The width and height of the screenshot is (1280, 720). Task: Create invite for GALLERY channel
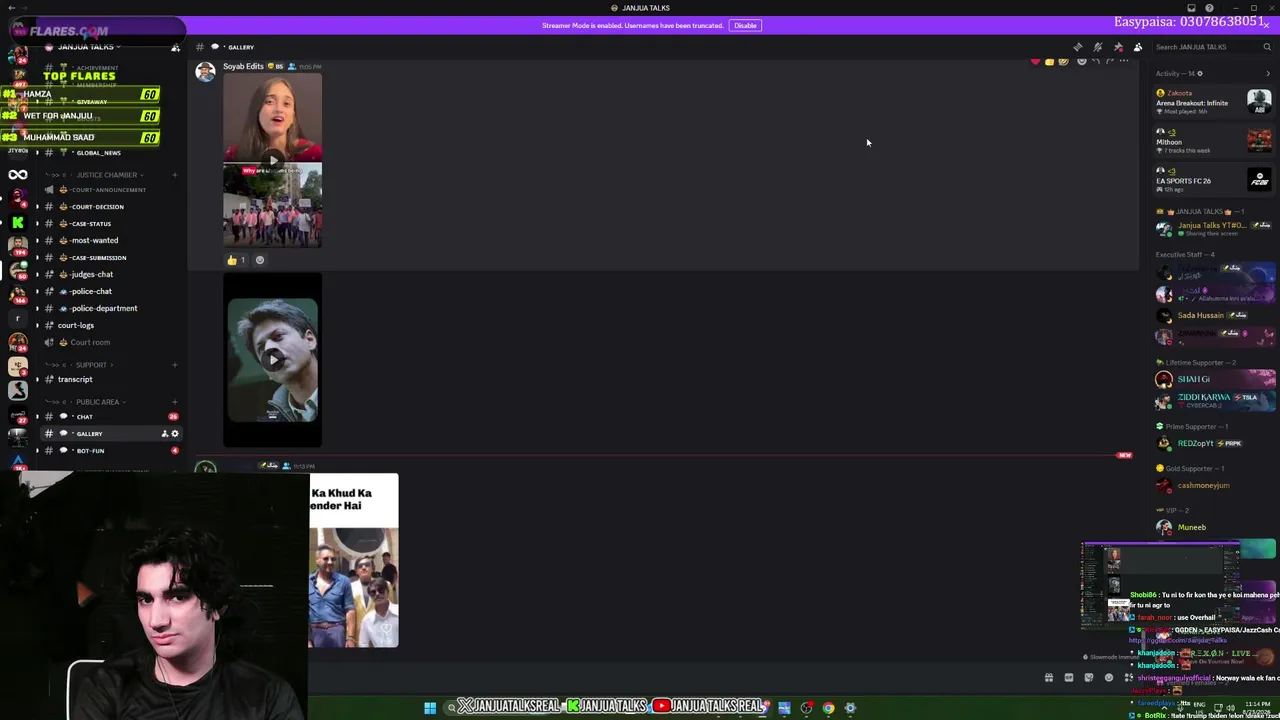[165, 434]
